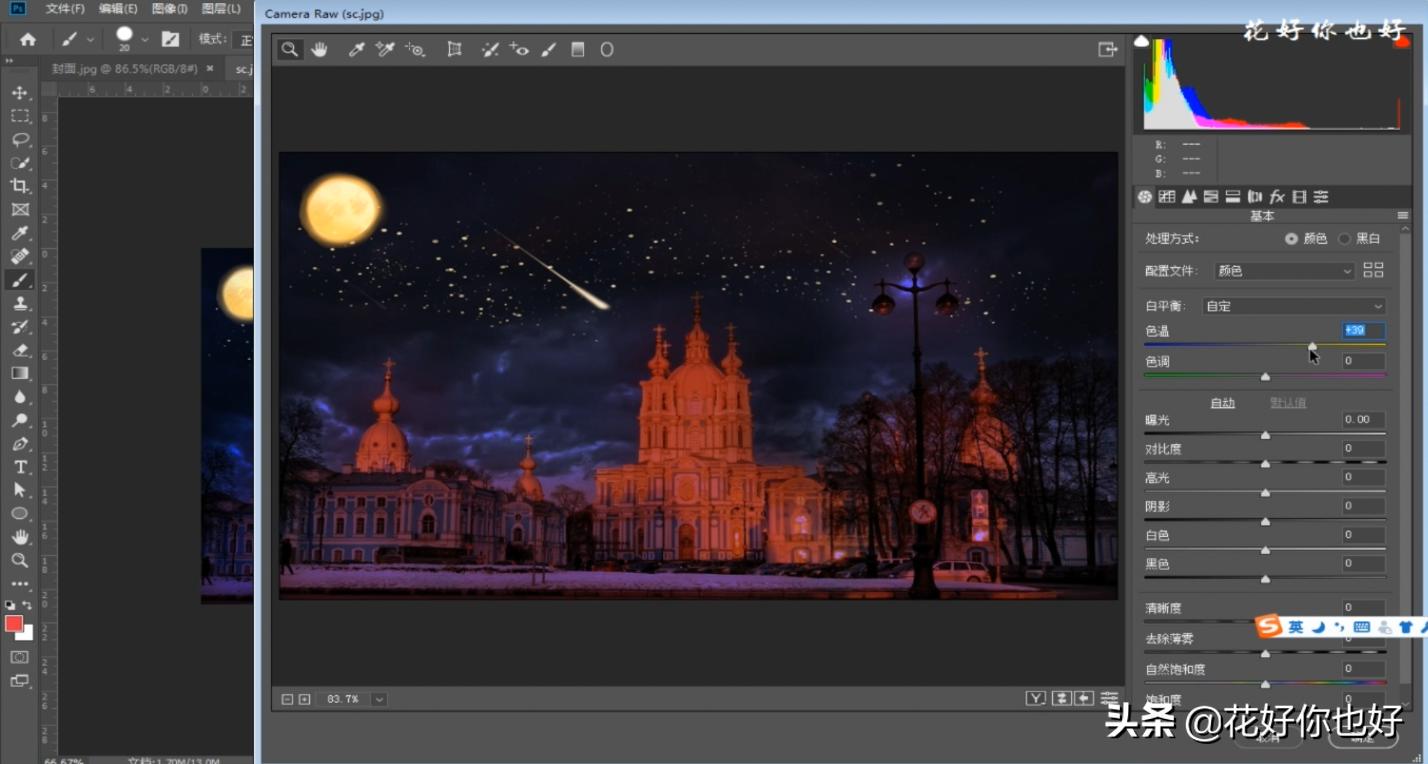The image size is (1428, 764).
Task: Select the Graduated Filter tool
Action: click(x=577, y=49)
